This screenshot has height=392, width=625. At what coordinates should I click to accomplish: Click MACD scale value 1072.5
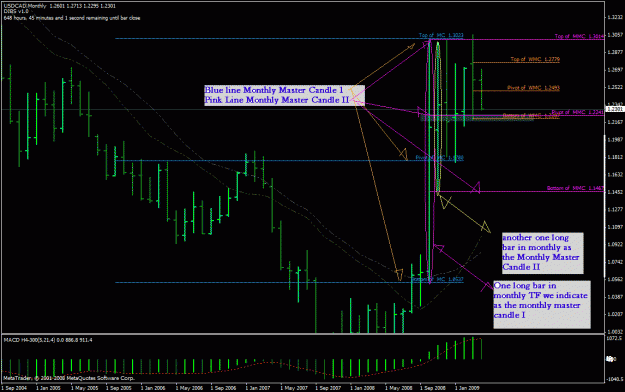click(x=615, y=338)
